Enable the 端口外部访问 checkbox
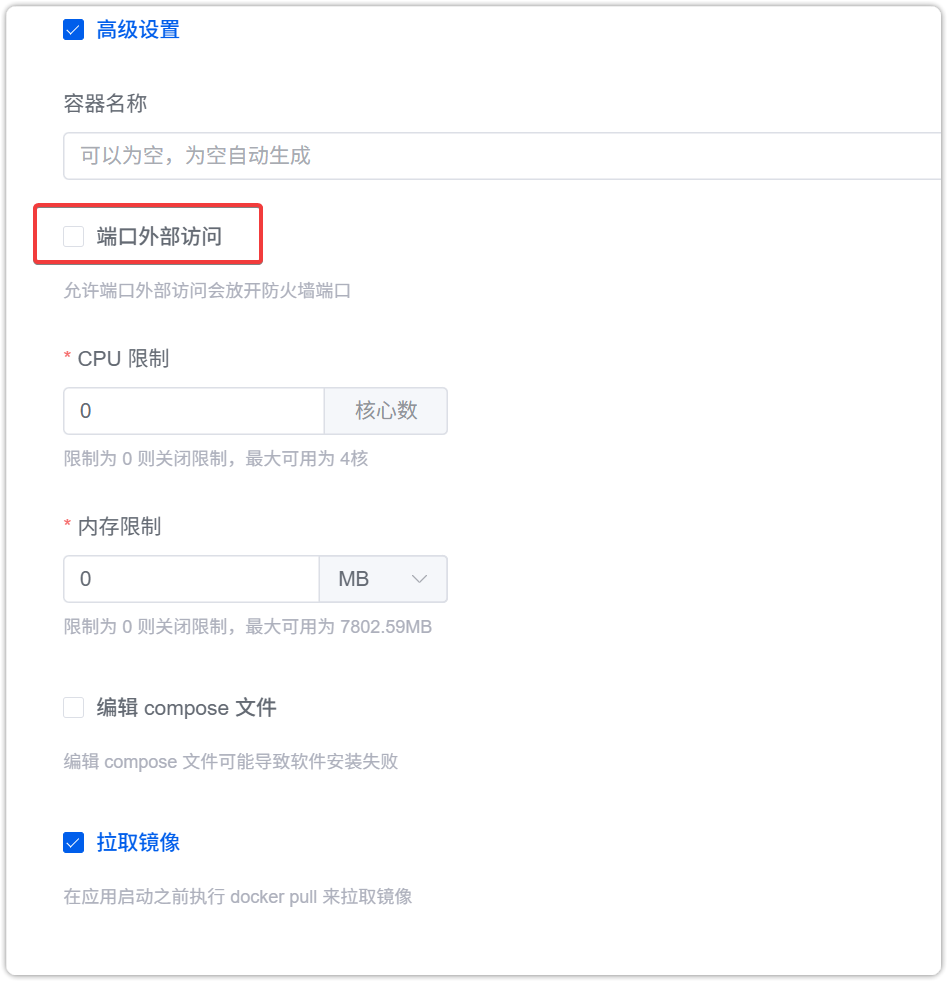This screenshot has height=981, width=947. click(73, 236)
